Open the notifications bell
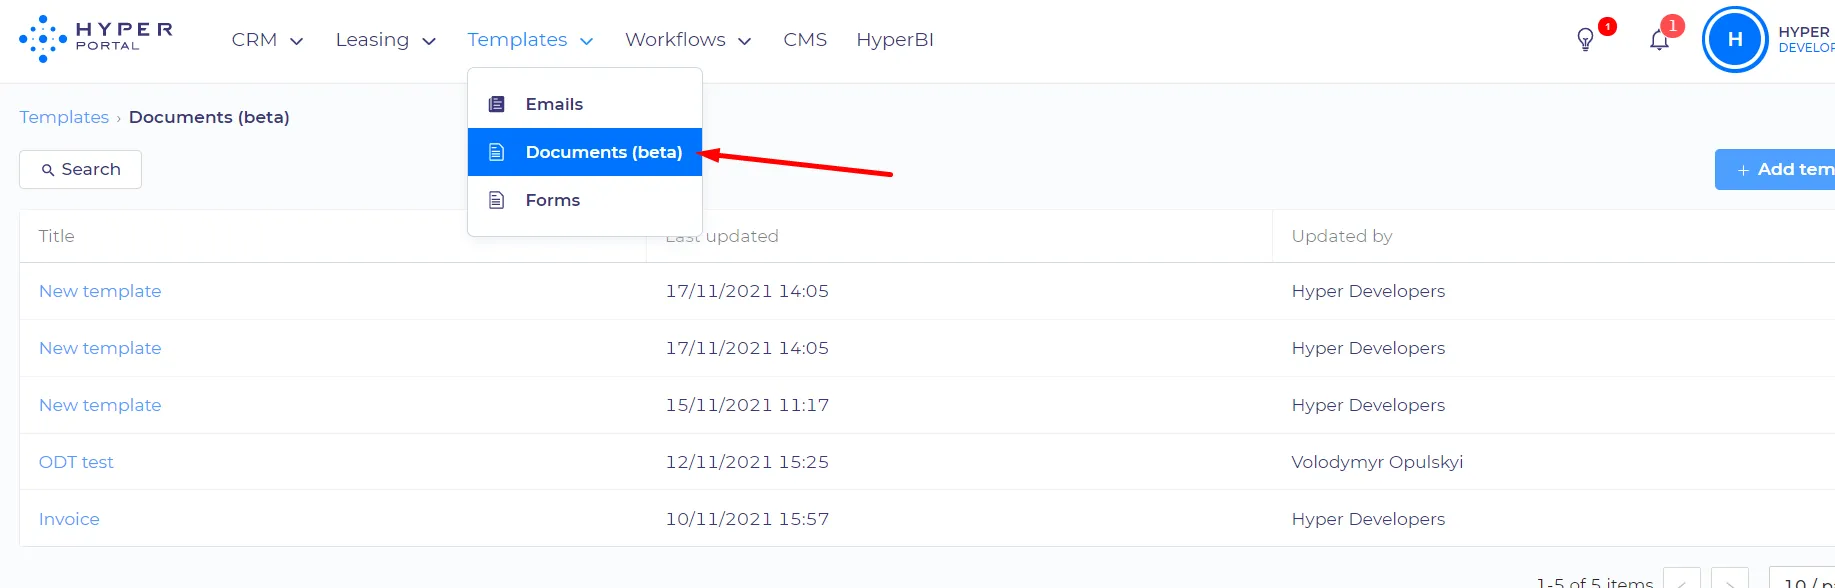The height and width of the screenshot is (588, 1835). pos(1659,40)
